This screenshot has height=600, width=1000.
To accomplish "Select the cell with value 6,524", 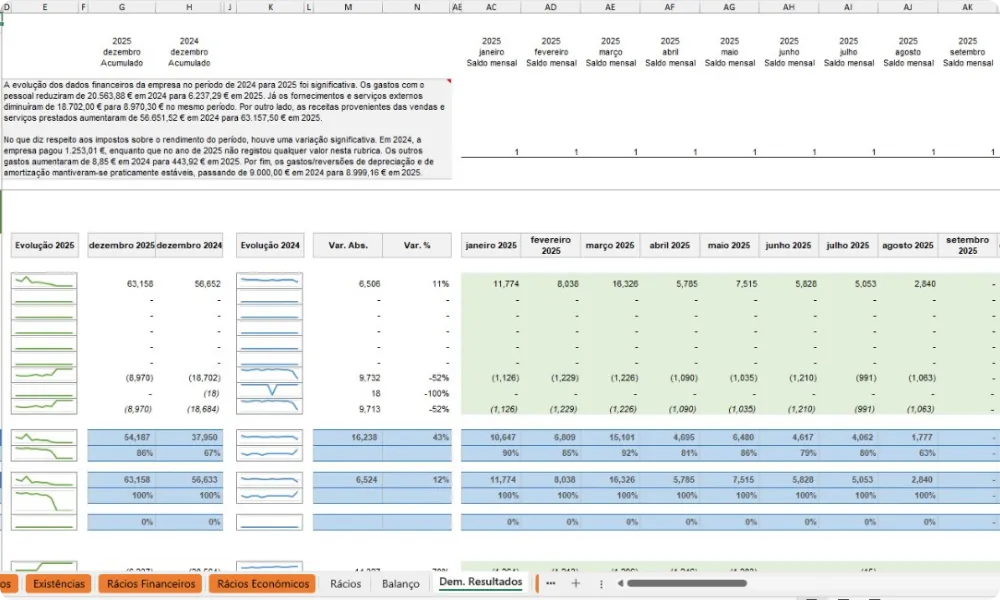I will tap(348, 479).
